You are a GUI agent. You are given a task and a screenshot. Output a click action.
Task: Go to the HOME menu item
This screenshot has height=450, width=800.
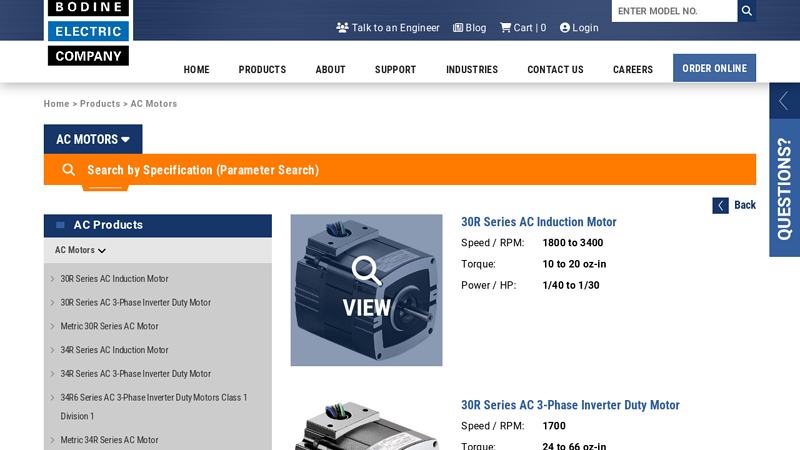tap(196, 69)
